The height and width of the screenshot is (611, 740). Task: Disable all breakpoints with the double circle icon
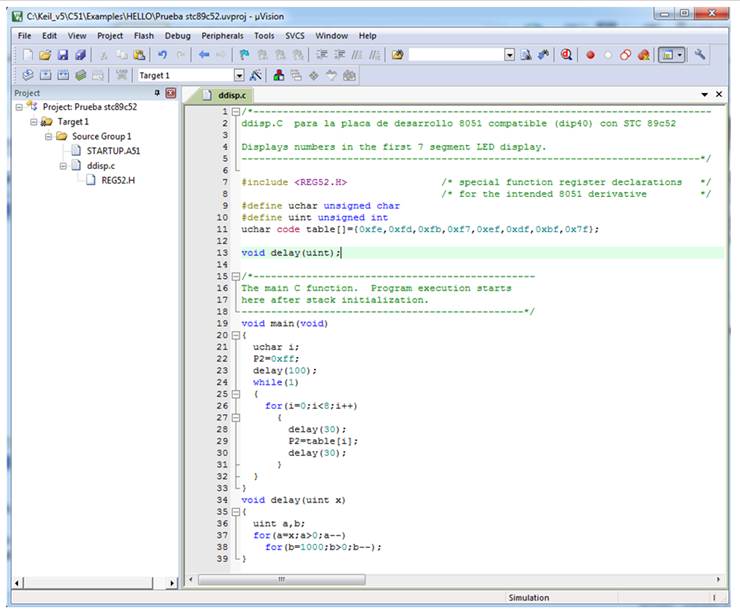tap(625, 55)
